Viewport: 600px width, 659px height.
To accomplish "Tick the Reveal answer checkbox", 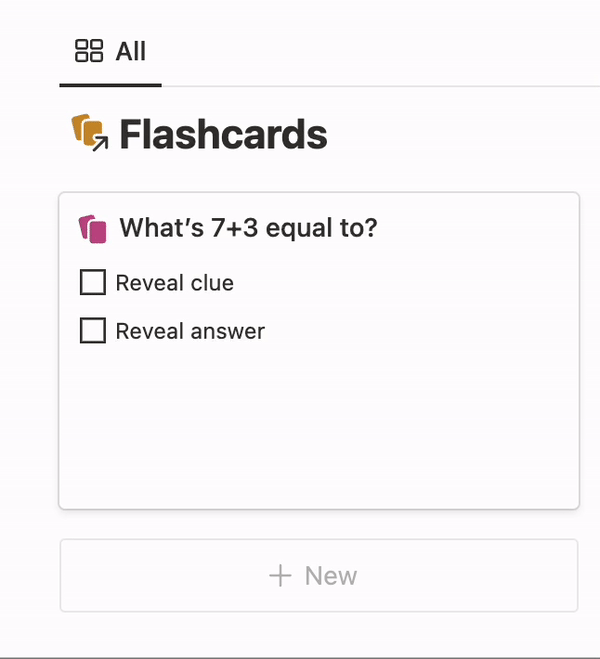I will [x=93, y=330].
